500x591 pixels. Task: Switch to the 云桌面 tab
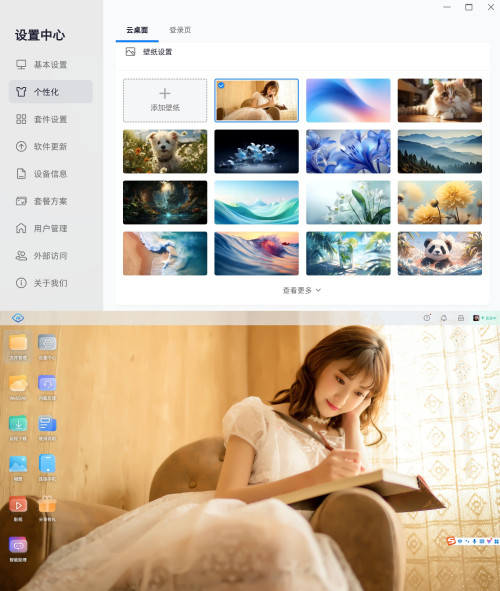point(137,30)
